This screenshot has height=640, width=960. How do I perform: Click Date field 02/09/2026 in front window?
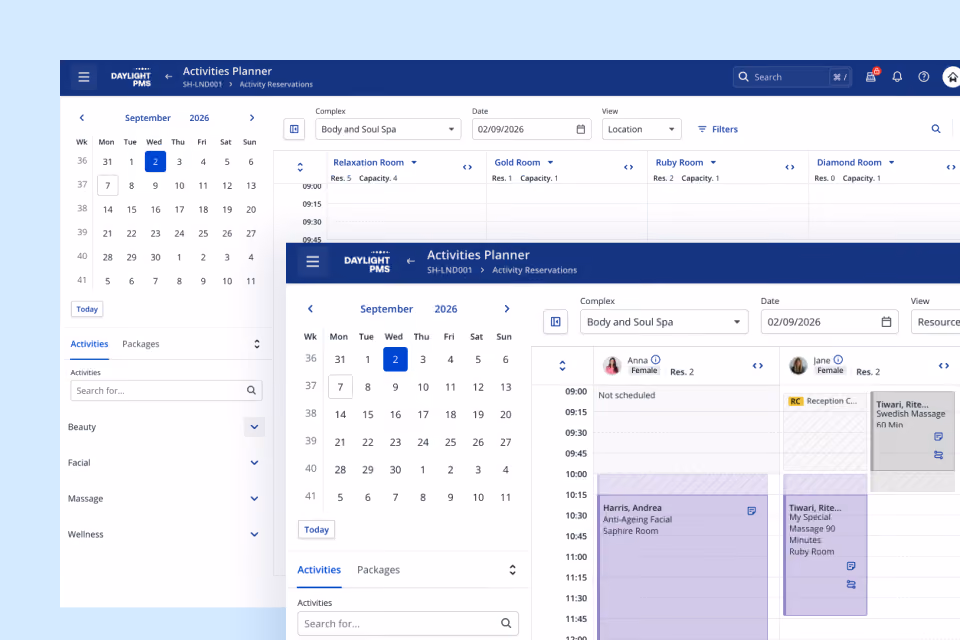point(830,322)
